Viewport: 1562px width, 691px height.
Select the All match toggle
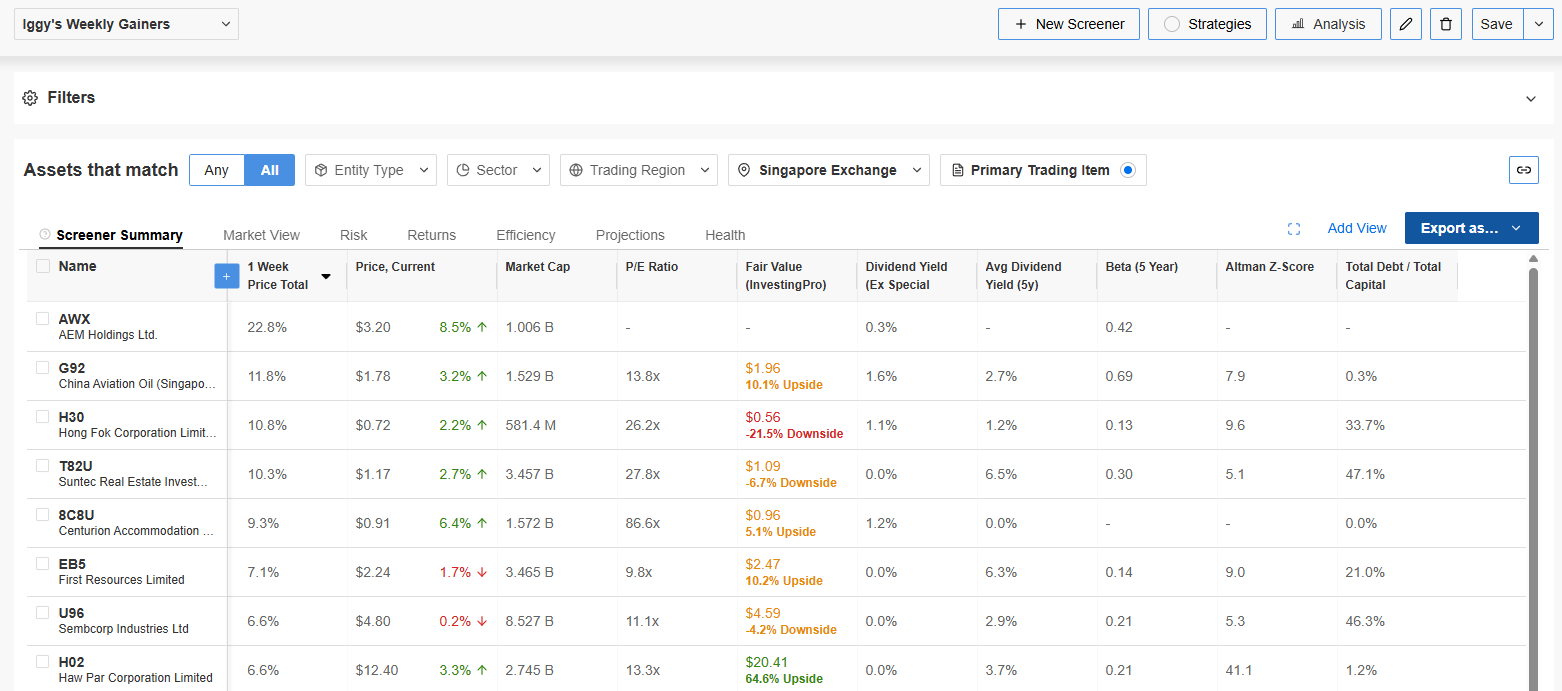pyautogui.click(x=270, y=170)
